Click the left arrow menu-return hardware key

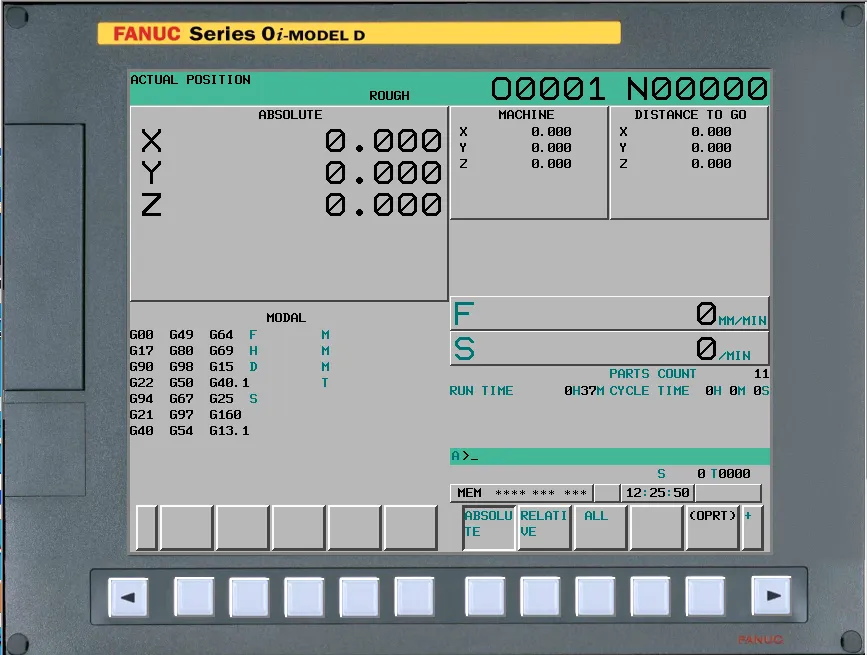[x=128, y=597]
